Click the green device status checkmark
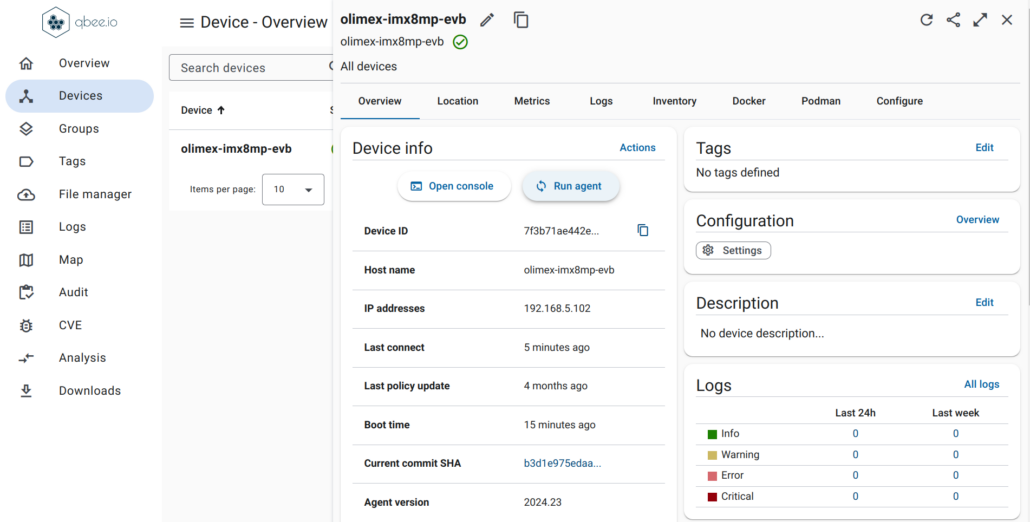The image size is (1030, 522). 460,42
